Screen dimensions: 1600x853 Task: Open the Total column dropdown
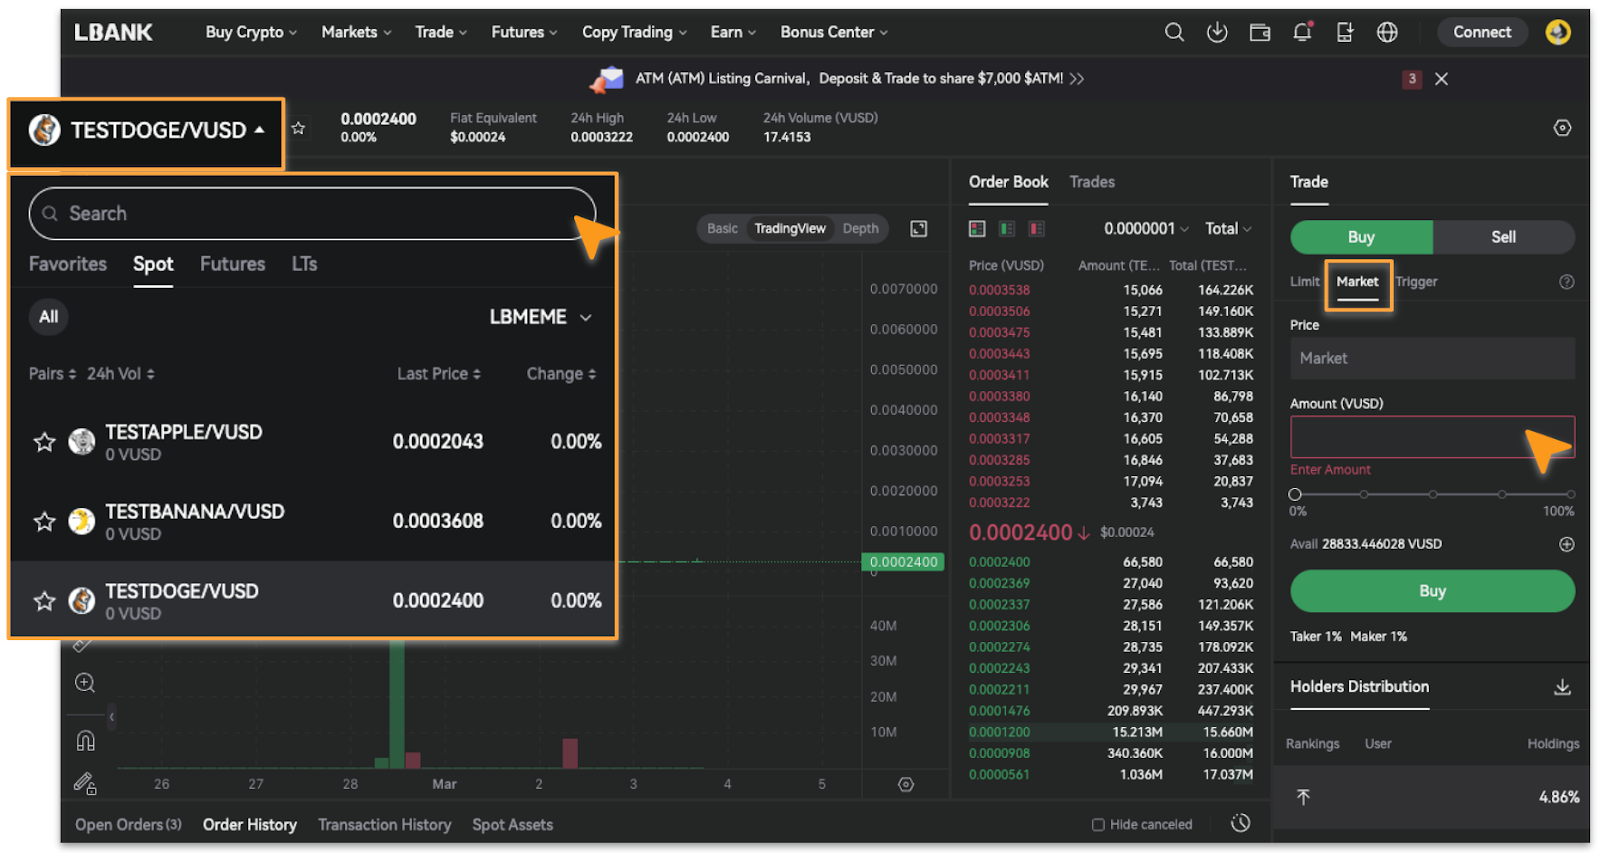point(1228,229)
